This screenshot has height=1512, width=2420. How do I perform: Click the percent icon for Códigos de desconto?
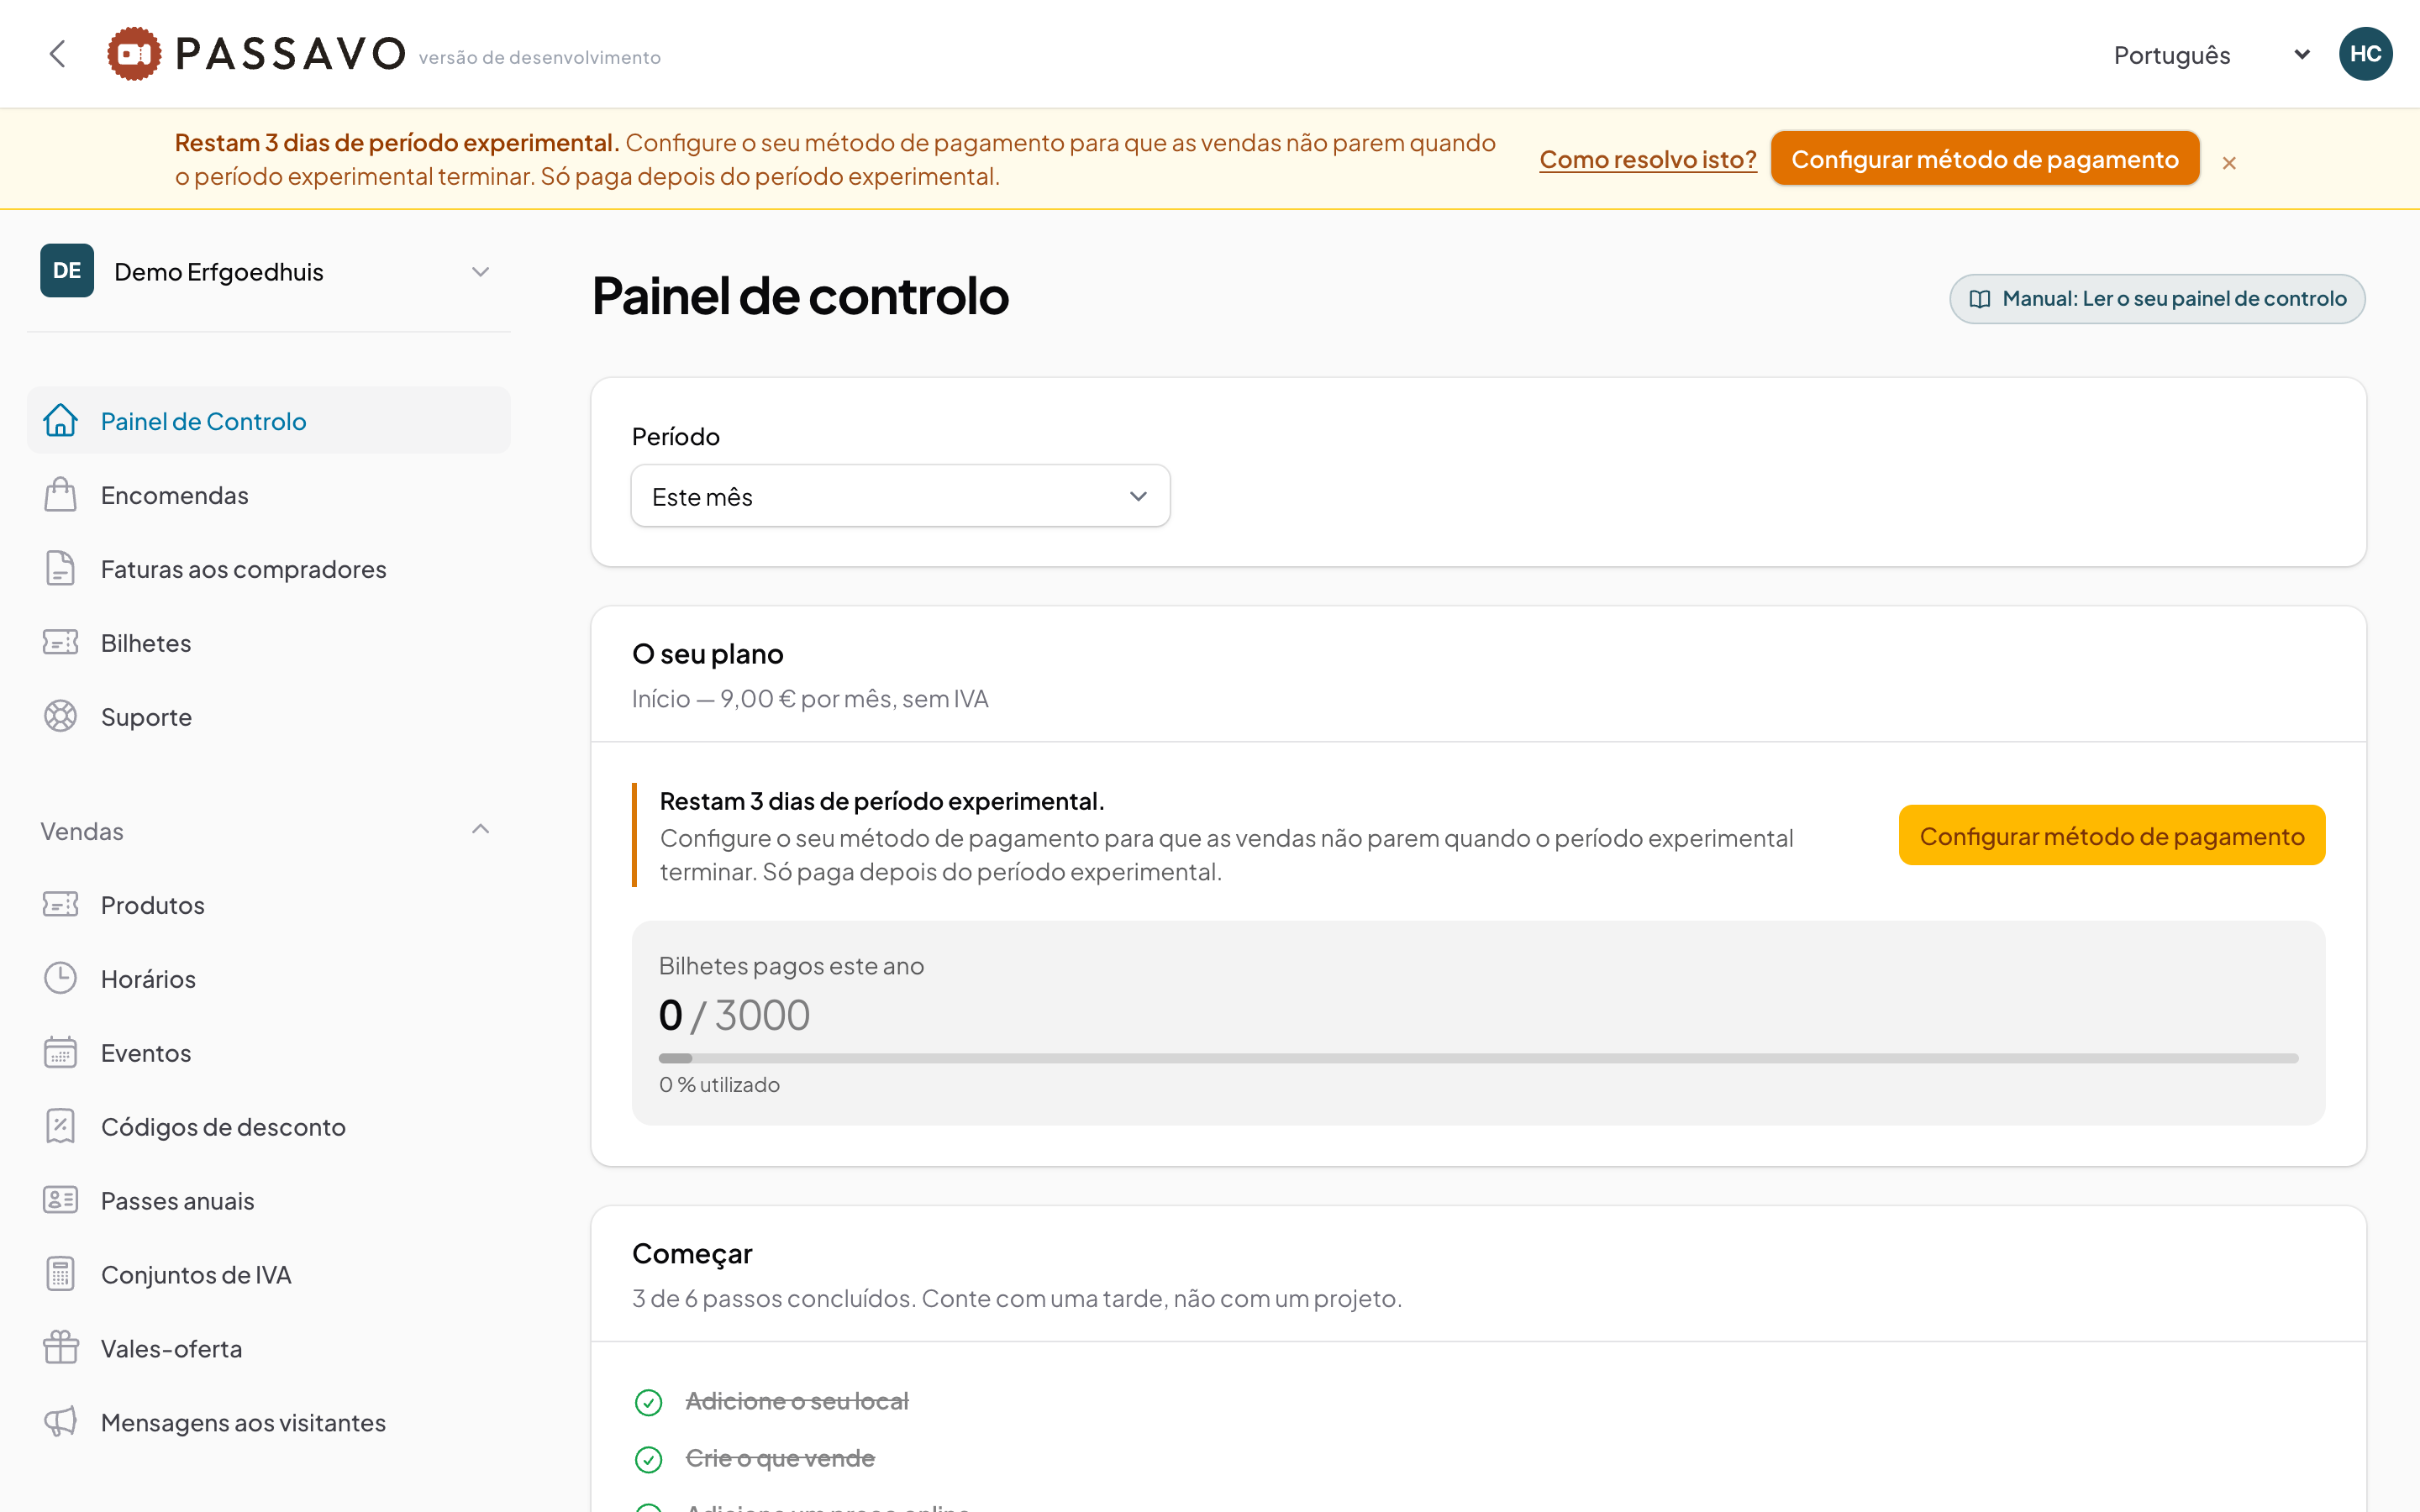pos(60,1126)
